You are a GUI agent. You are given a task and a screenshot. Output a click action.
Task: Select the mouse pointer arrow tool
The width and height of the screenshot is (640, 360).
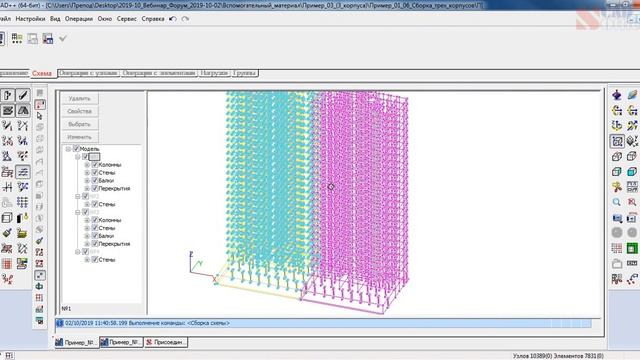[x=40, y=116]
